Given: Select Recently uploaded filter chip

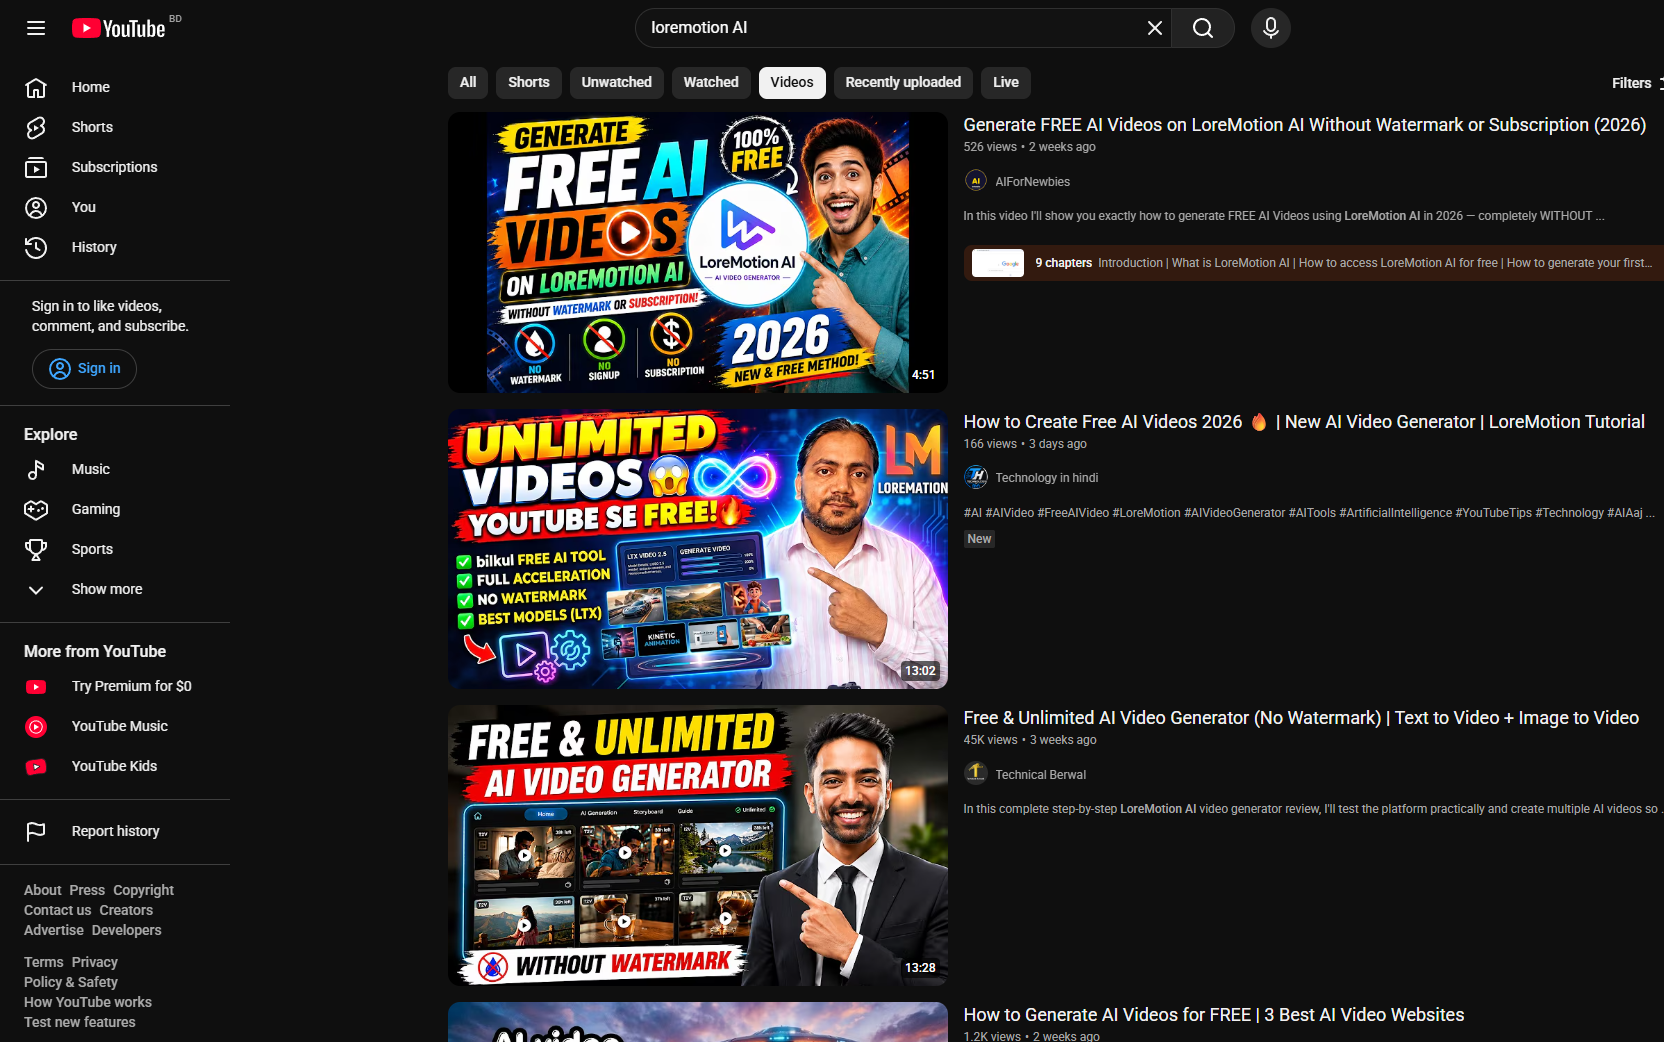Looking at the screenshot, I should 903,83.
